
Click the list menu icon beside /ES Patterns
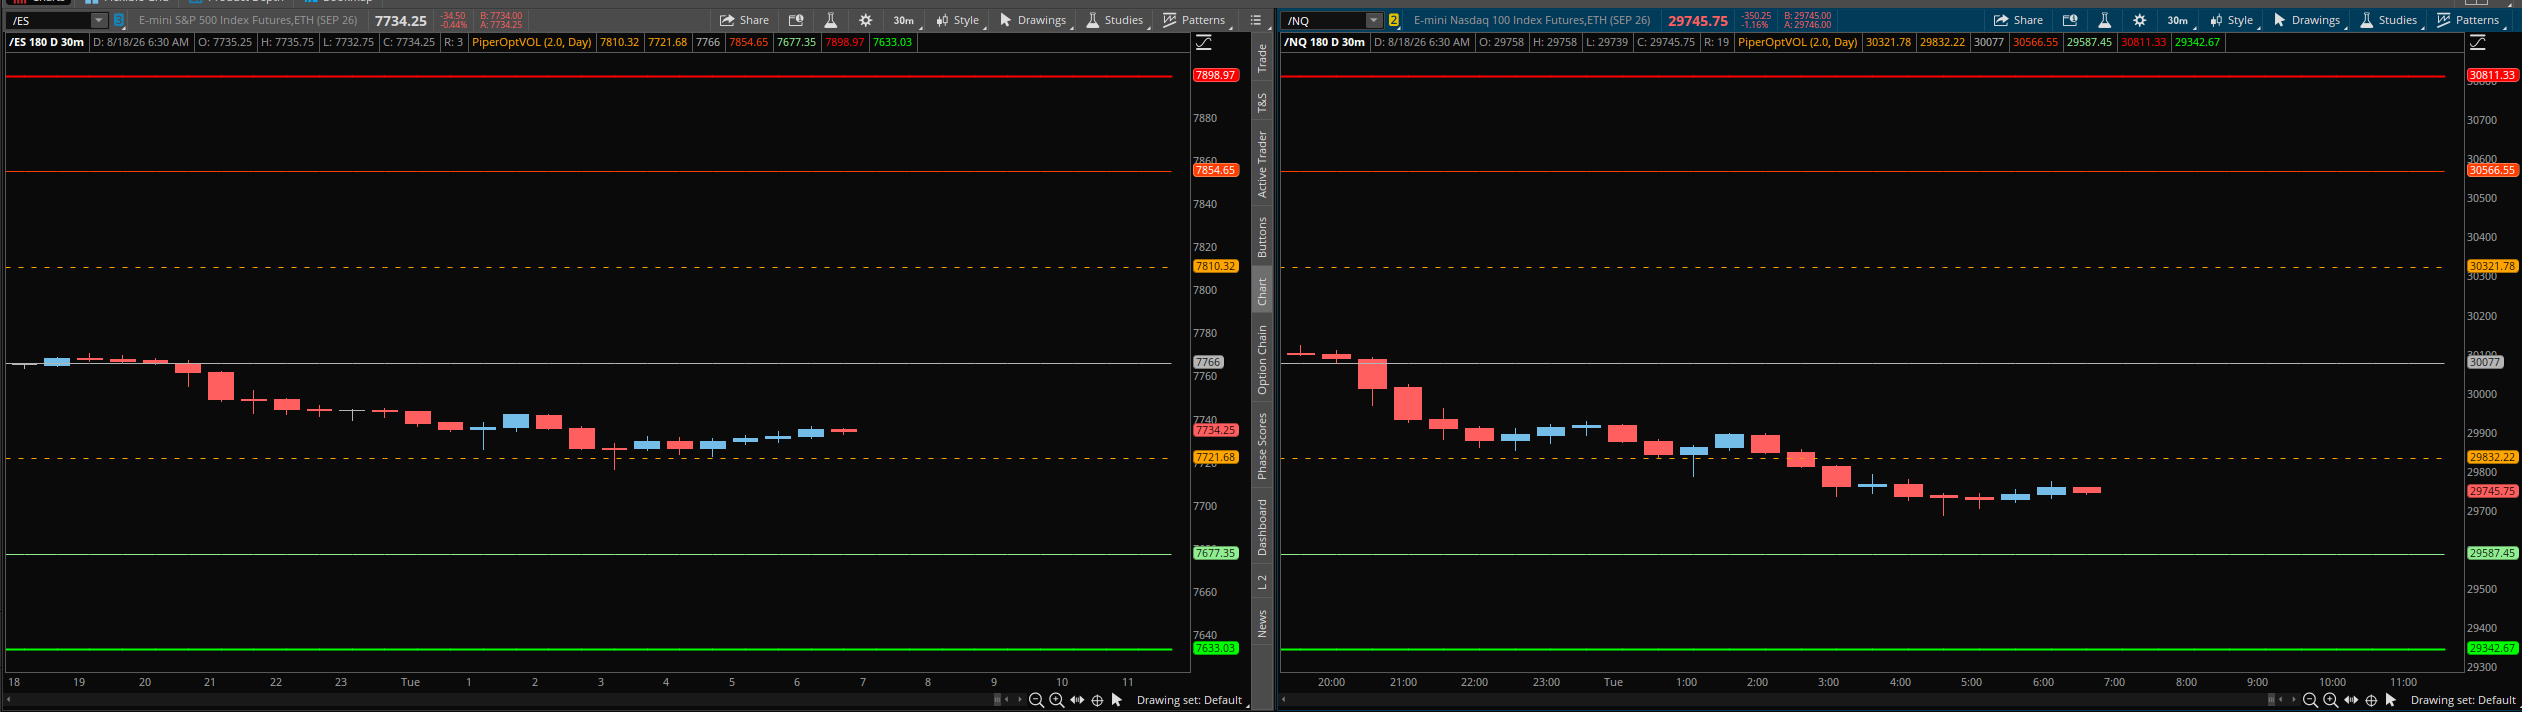[1256, 20]
